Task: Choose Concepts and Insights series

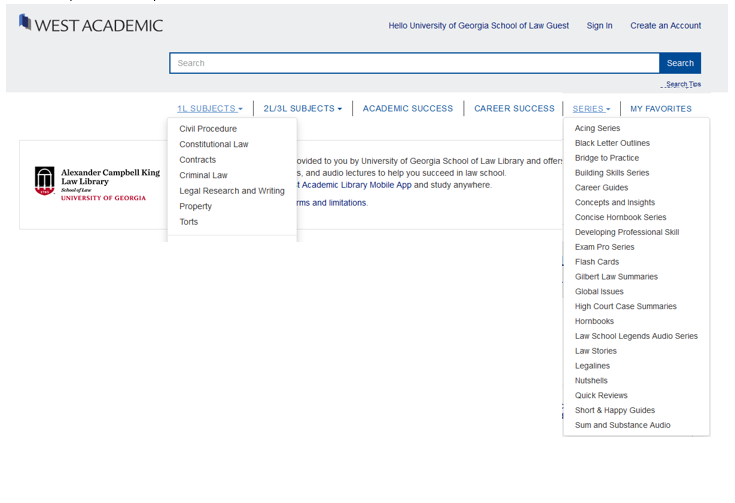Action: (x=615, y=203)
